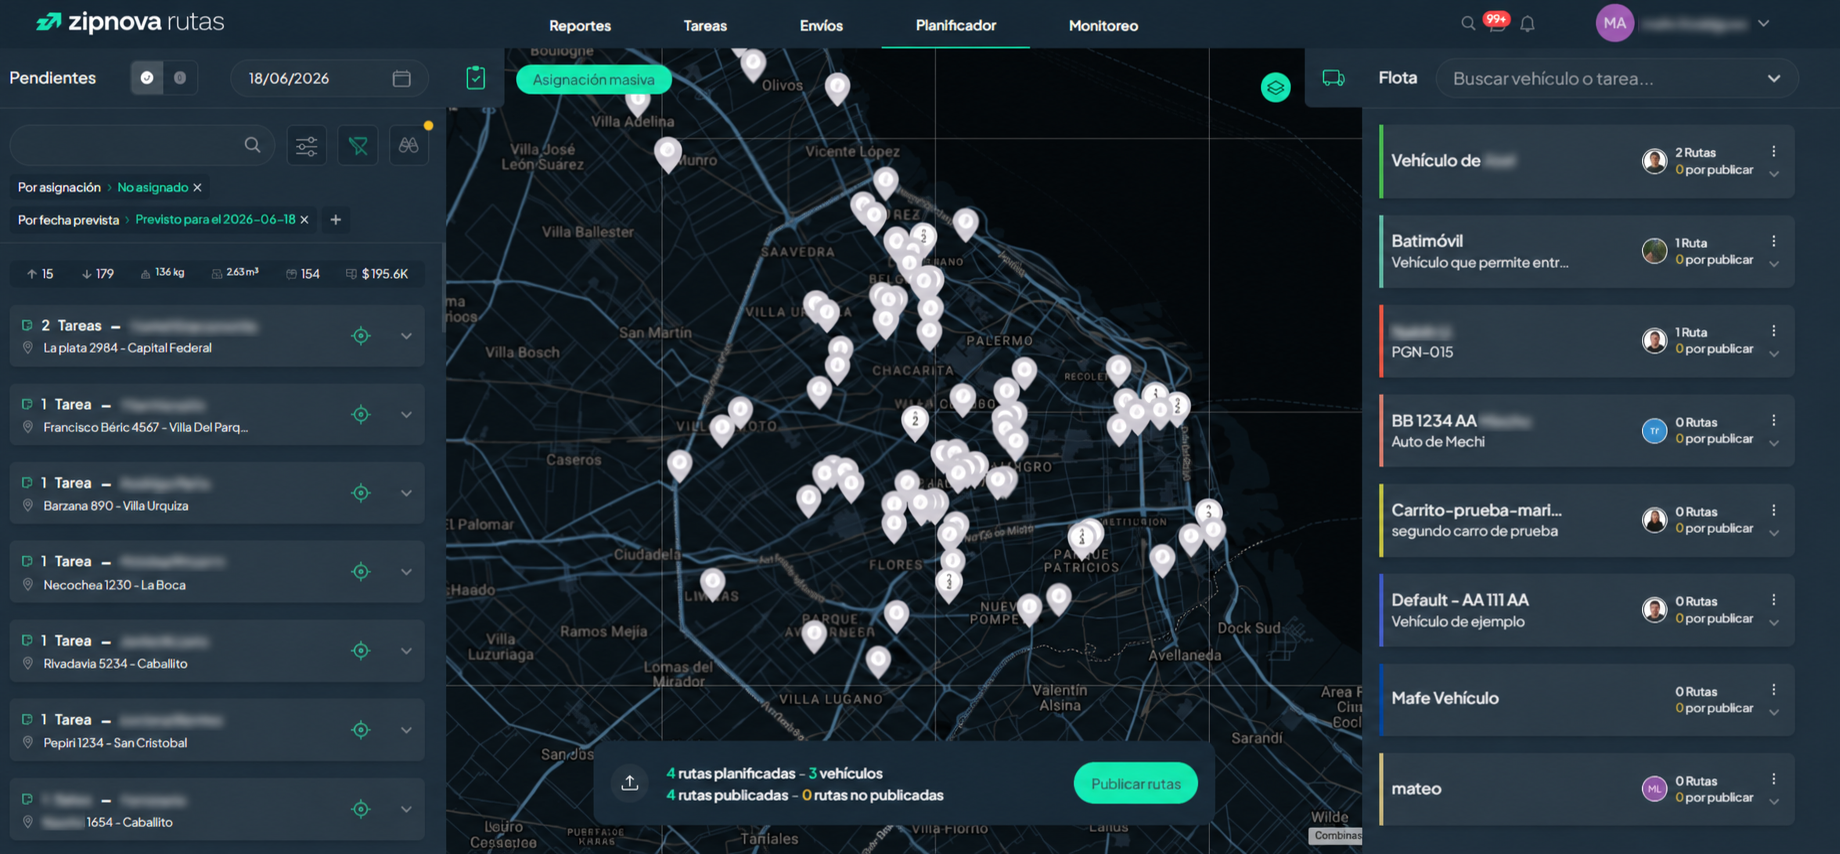This screenshot has width=1840, height=854.
Task: Click the Olivos map pin
Action: pyautogui.click(x=753, y=65)
